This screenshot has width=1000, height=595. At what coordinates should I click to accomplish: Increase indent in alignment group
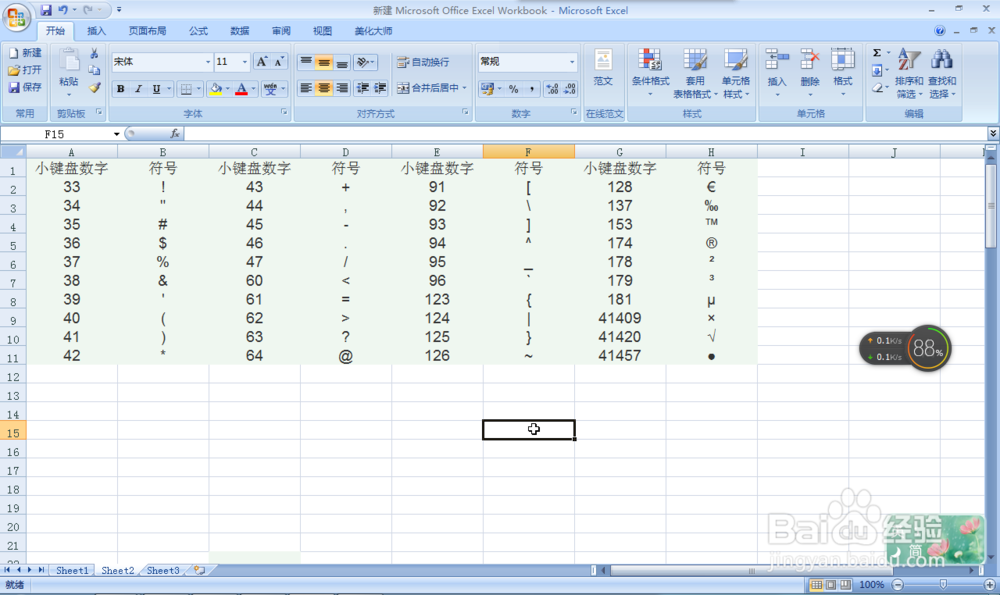coord(380,88)
